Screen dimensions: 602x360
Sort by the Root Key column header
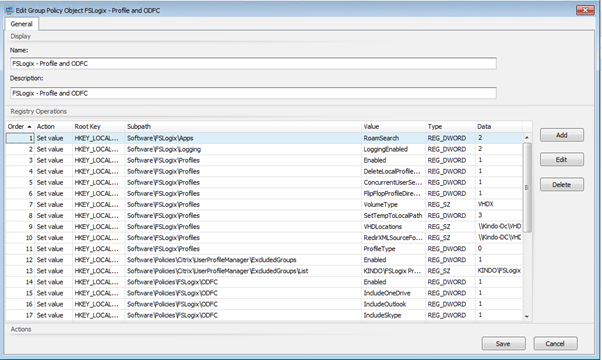pos(98,126)
